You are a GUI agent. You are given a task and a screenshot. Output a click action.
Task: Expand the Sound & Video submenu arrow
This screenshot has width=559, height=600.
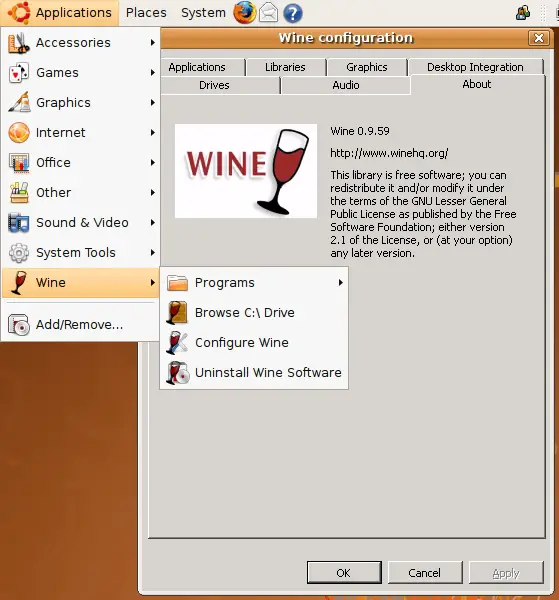point(153,223)
